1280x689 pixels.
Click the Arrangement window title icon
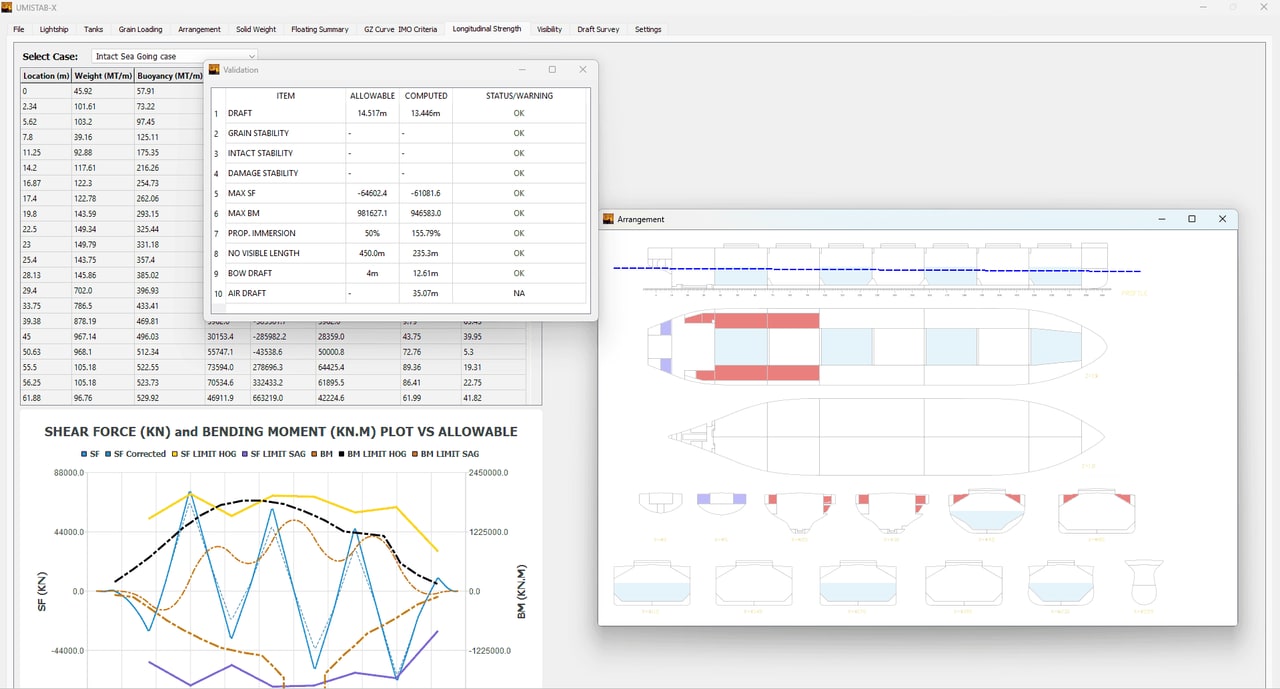(609, 219)
